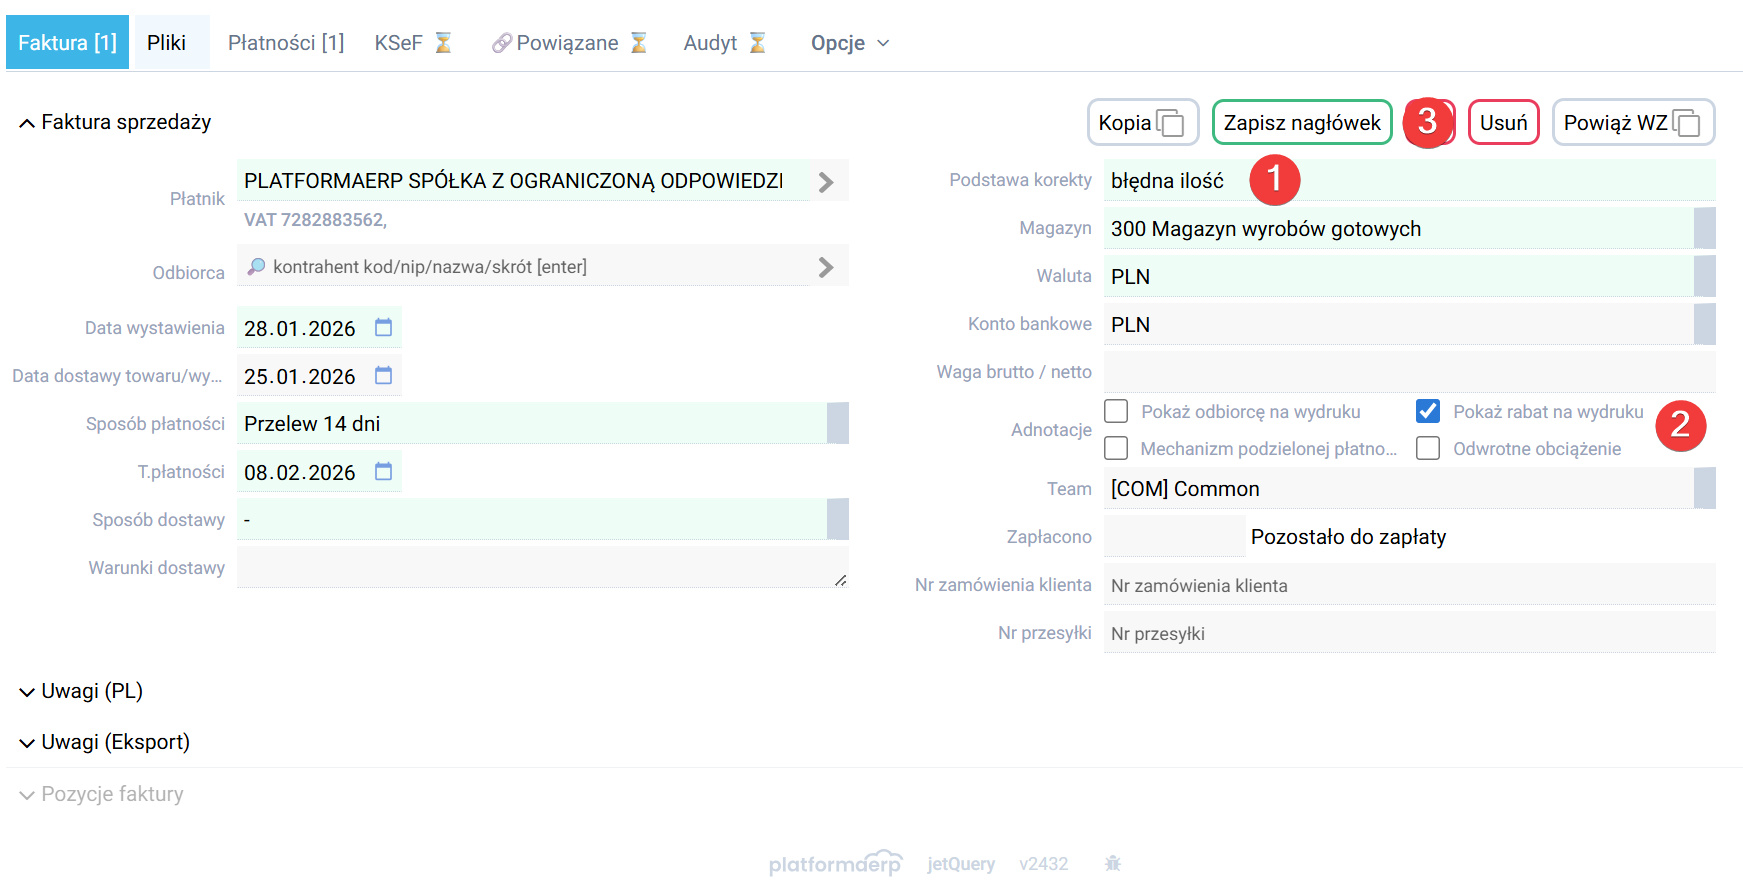Click the Zapisz nagłówek button
1743x886 pixels.
[1301, 123]
